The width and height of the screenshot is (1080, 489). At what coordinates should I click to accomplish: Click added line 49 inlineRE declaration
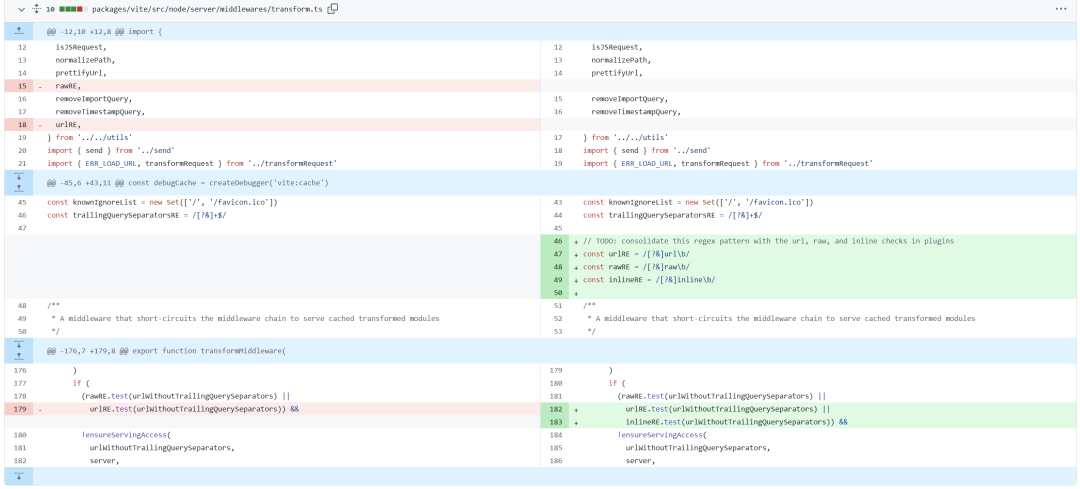(x=557, y=280)
